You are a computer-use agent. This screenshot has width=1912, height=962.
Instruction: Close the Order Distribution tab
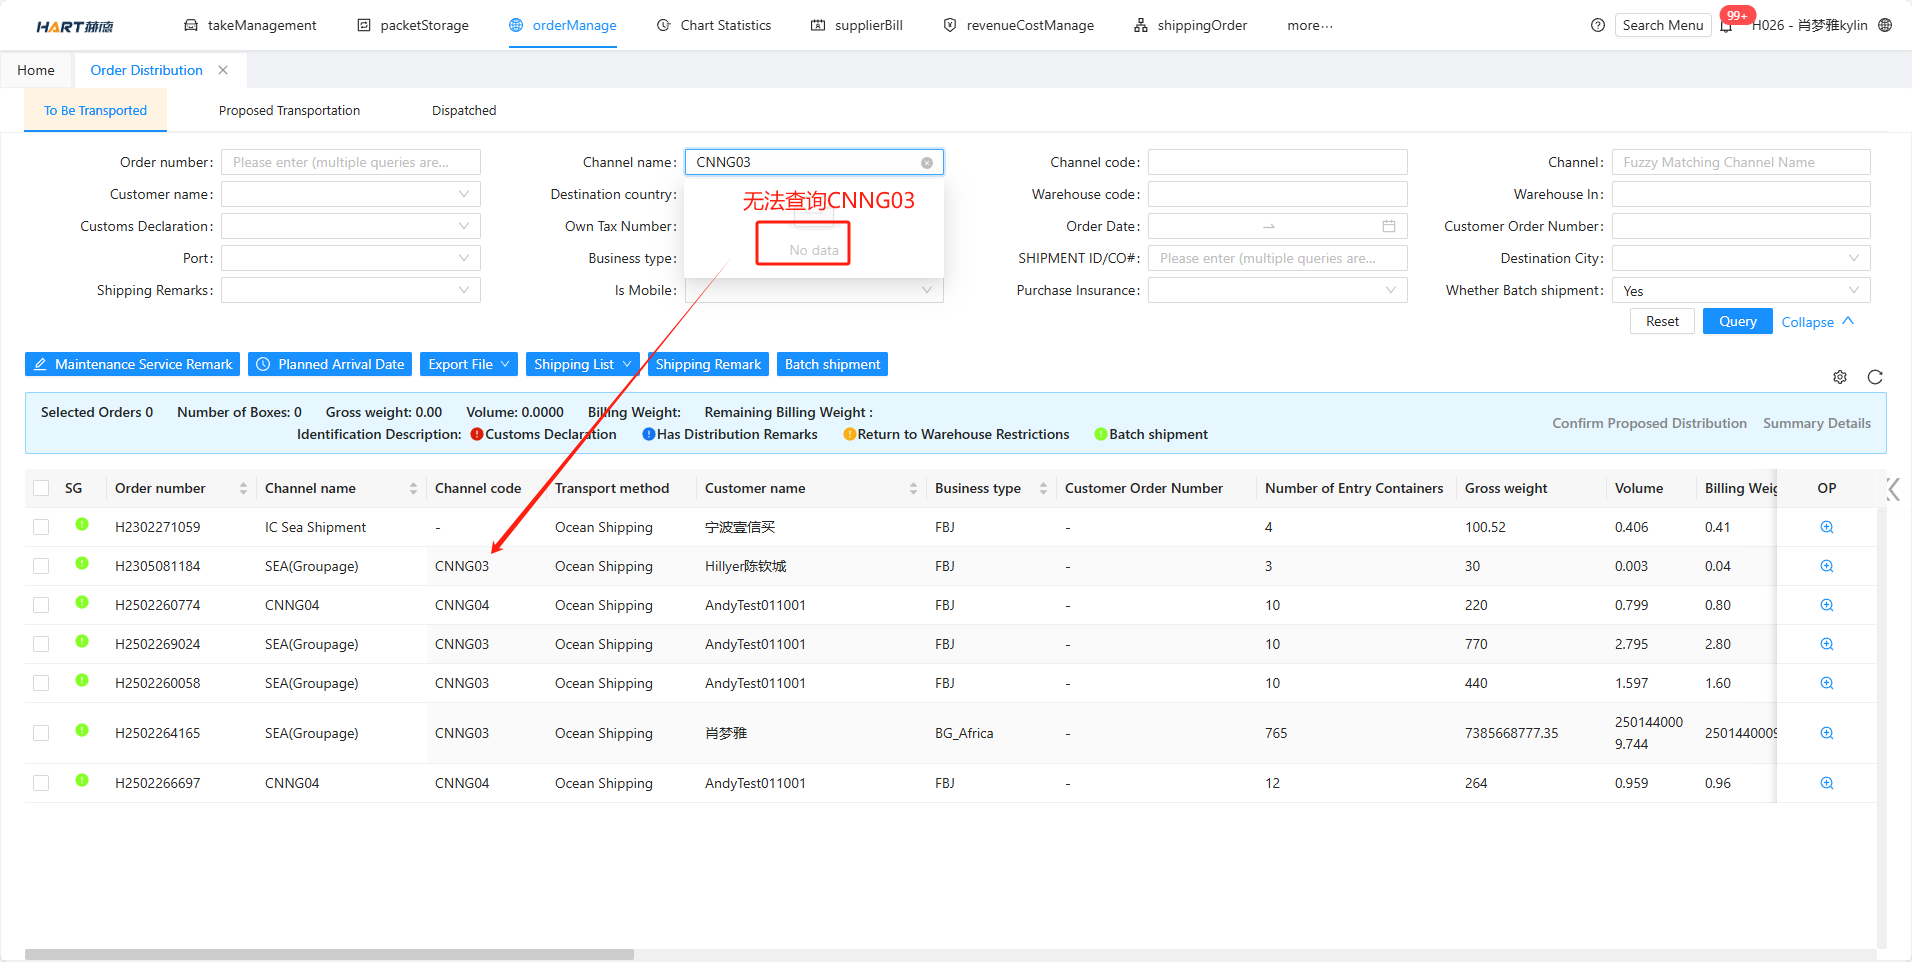pyautogui.click(x=223, y=70)
